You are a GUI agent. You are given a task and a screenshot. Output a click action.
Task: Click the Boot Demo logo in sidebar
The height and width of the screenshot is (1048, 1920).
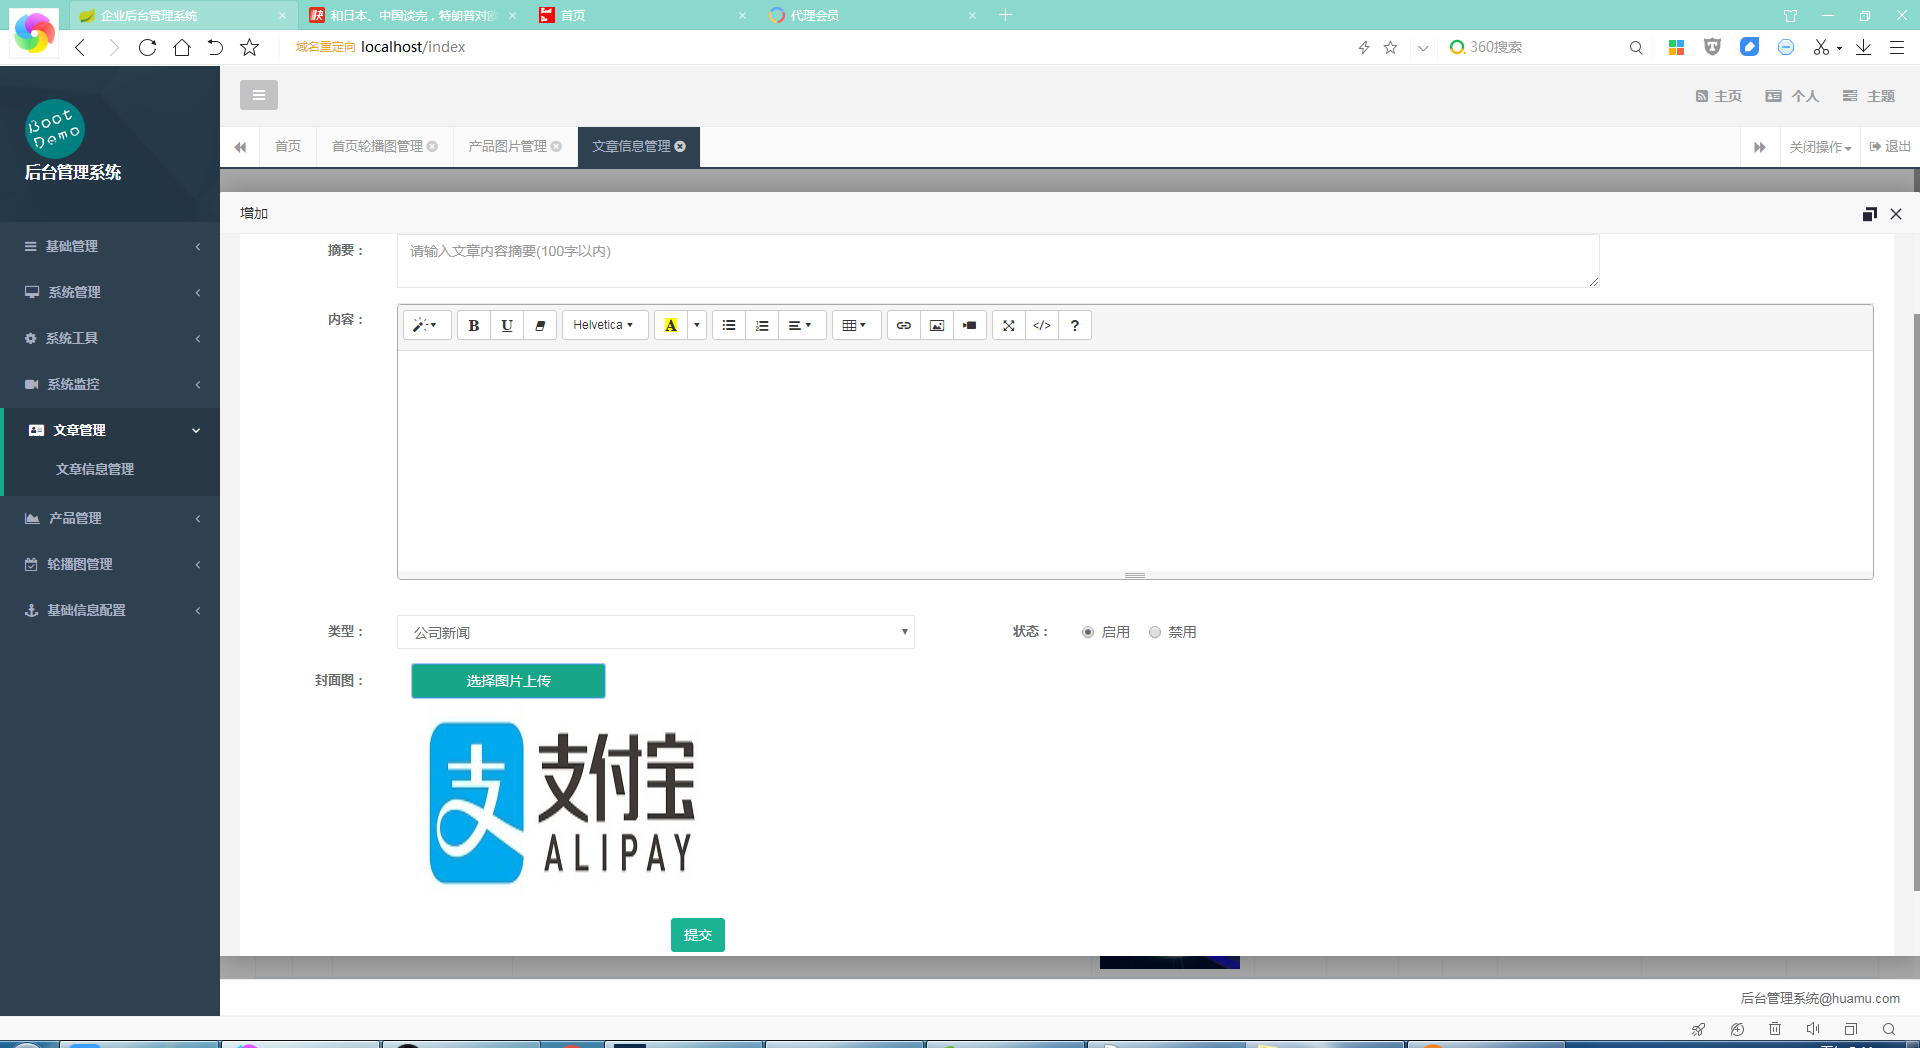point(55,129)
